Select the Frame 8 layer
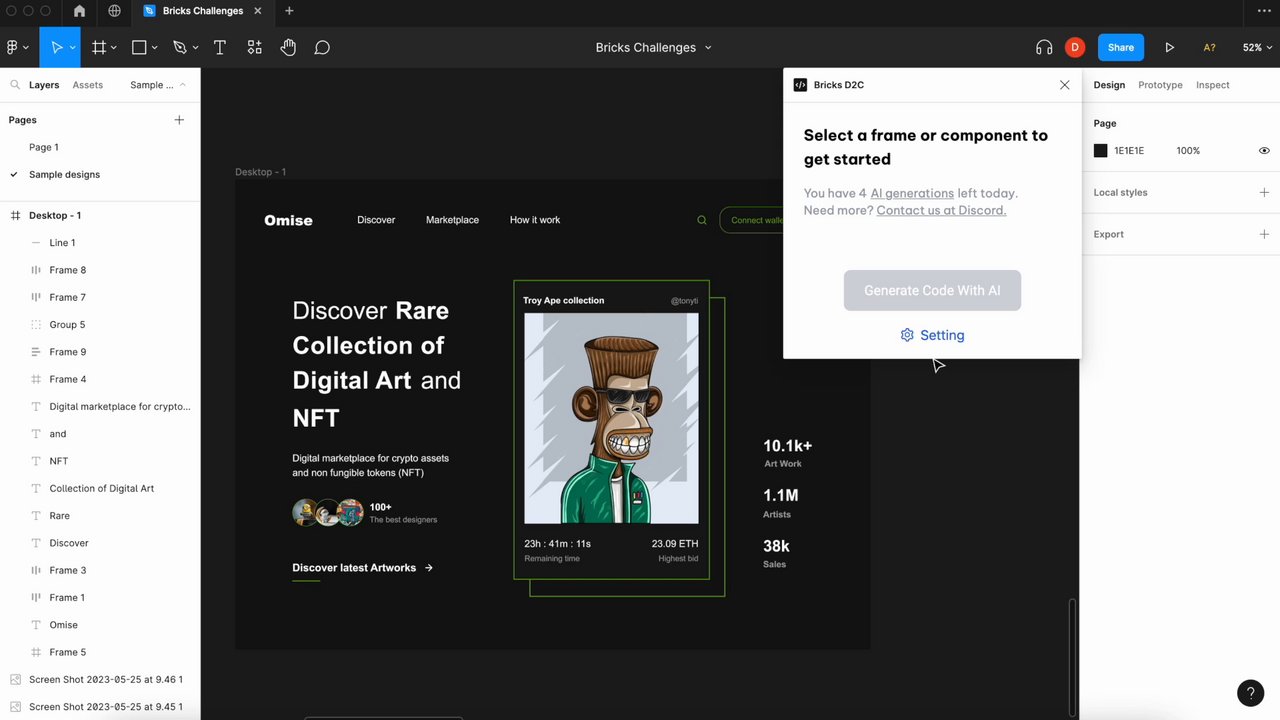Image resolution: width=1280 pixels, height=720 pixels. (68, 270)
